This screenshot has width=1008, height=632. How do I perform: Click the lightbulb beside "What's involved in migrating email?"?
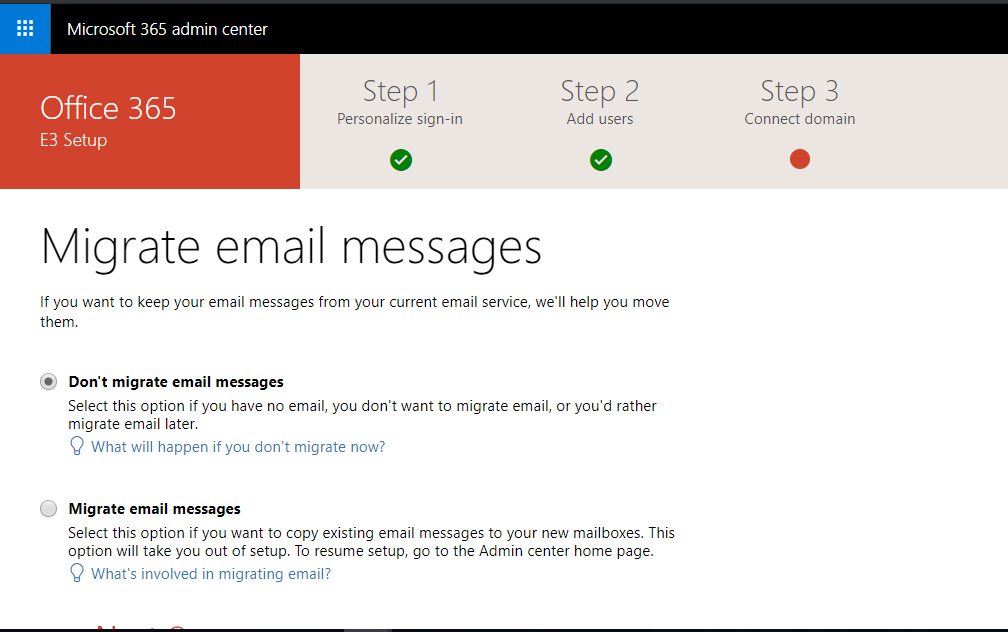click(77, 572)
